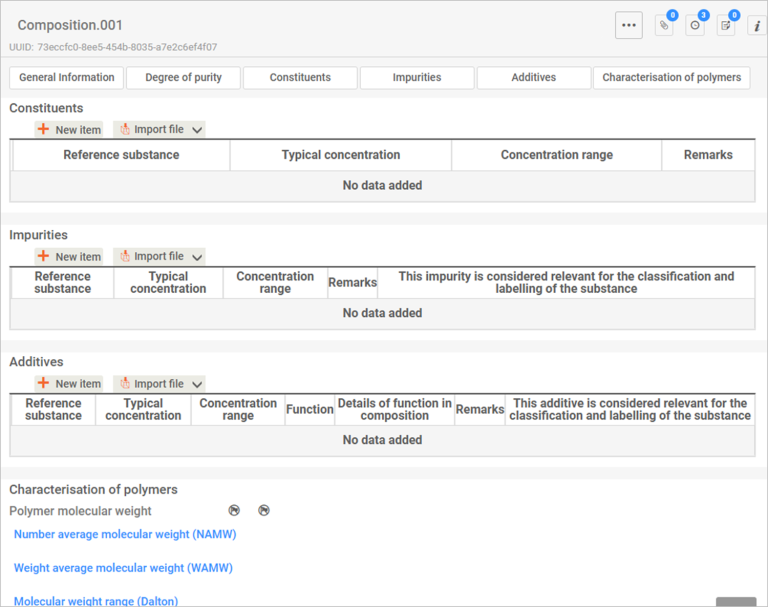768x607 pixels.
Task: Add a New item under Additives
Action: tap(69, 384)
